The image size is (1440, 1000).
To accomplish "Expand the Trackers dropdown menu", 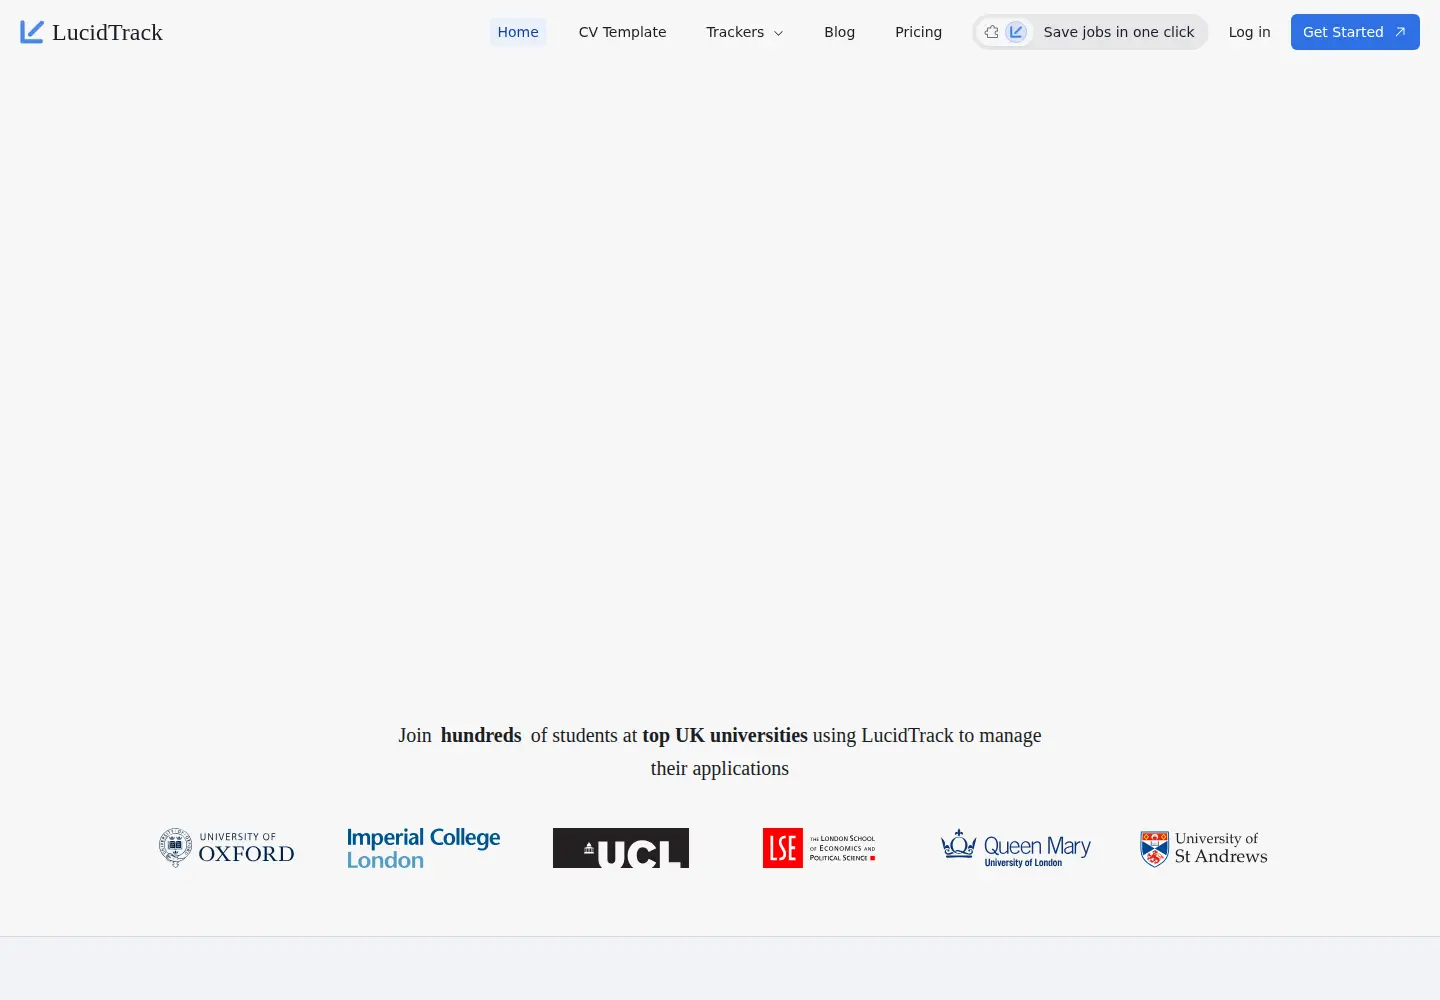I will [745, 32].
